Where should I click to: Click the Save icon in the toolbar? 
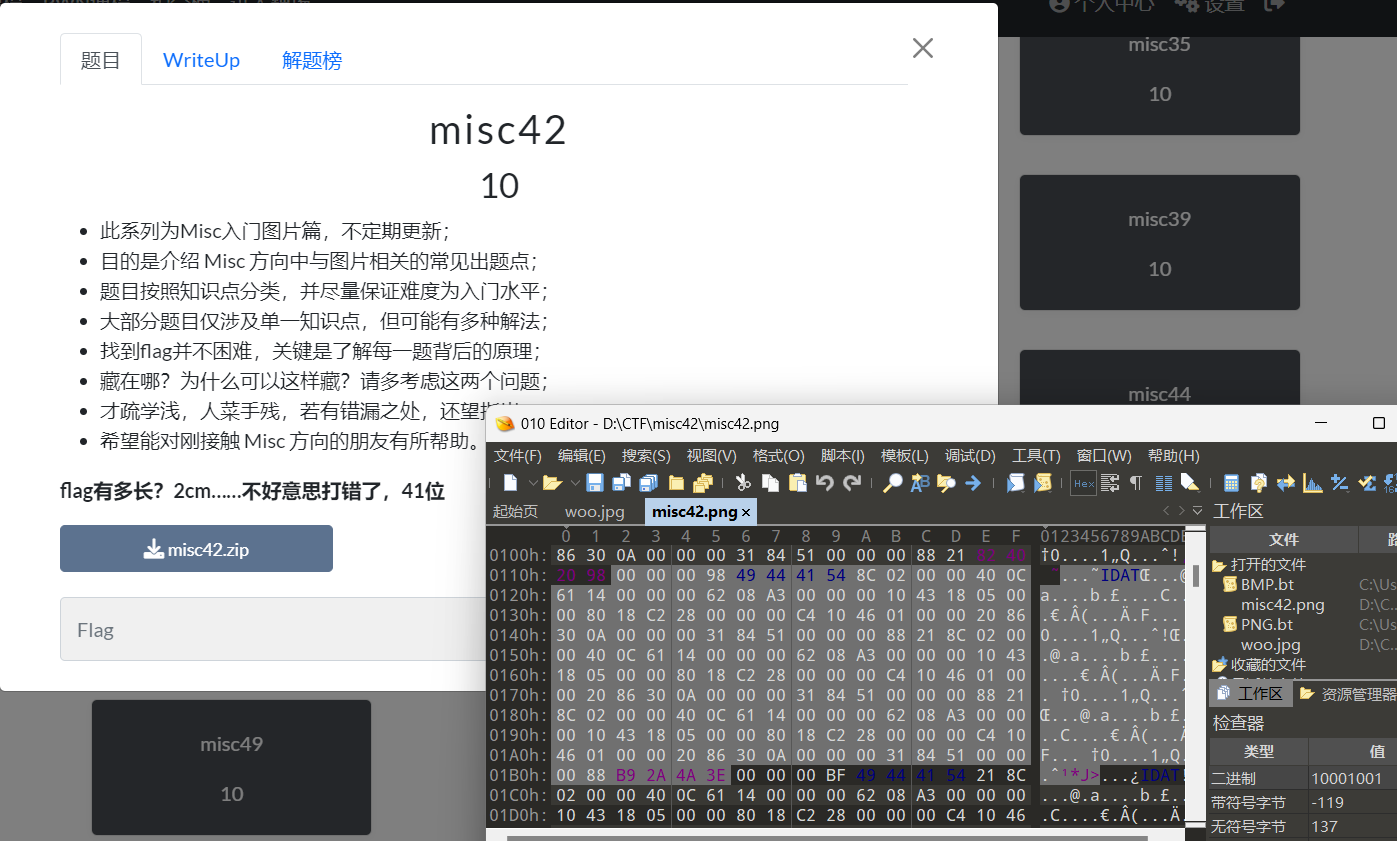(x=595, y=483)
